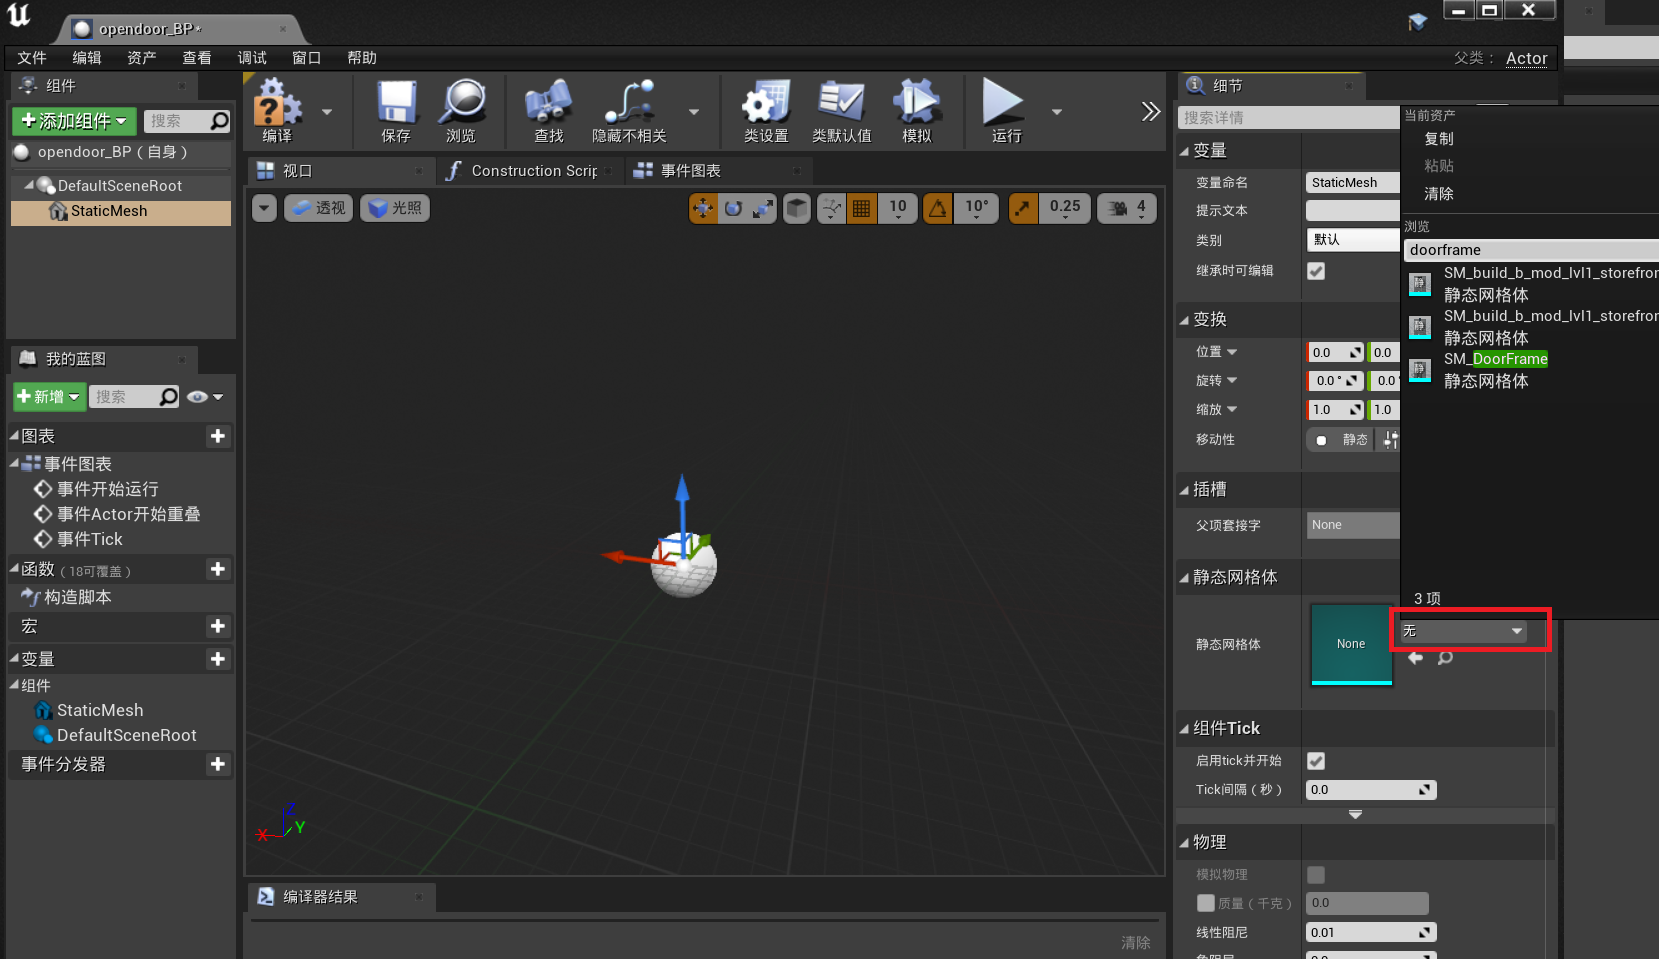Collapse the Static Mesh details section
This screenshot has width=1659, height=959.
1184,578
